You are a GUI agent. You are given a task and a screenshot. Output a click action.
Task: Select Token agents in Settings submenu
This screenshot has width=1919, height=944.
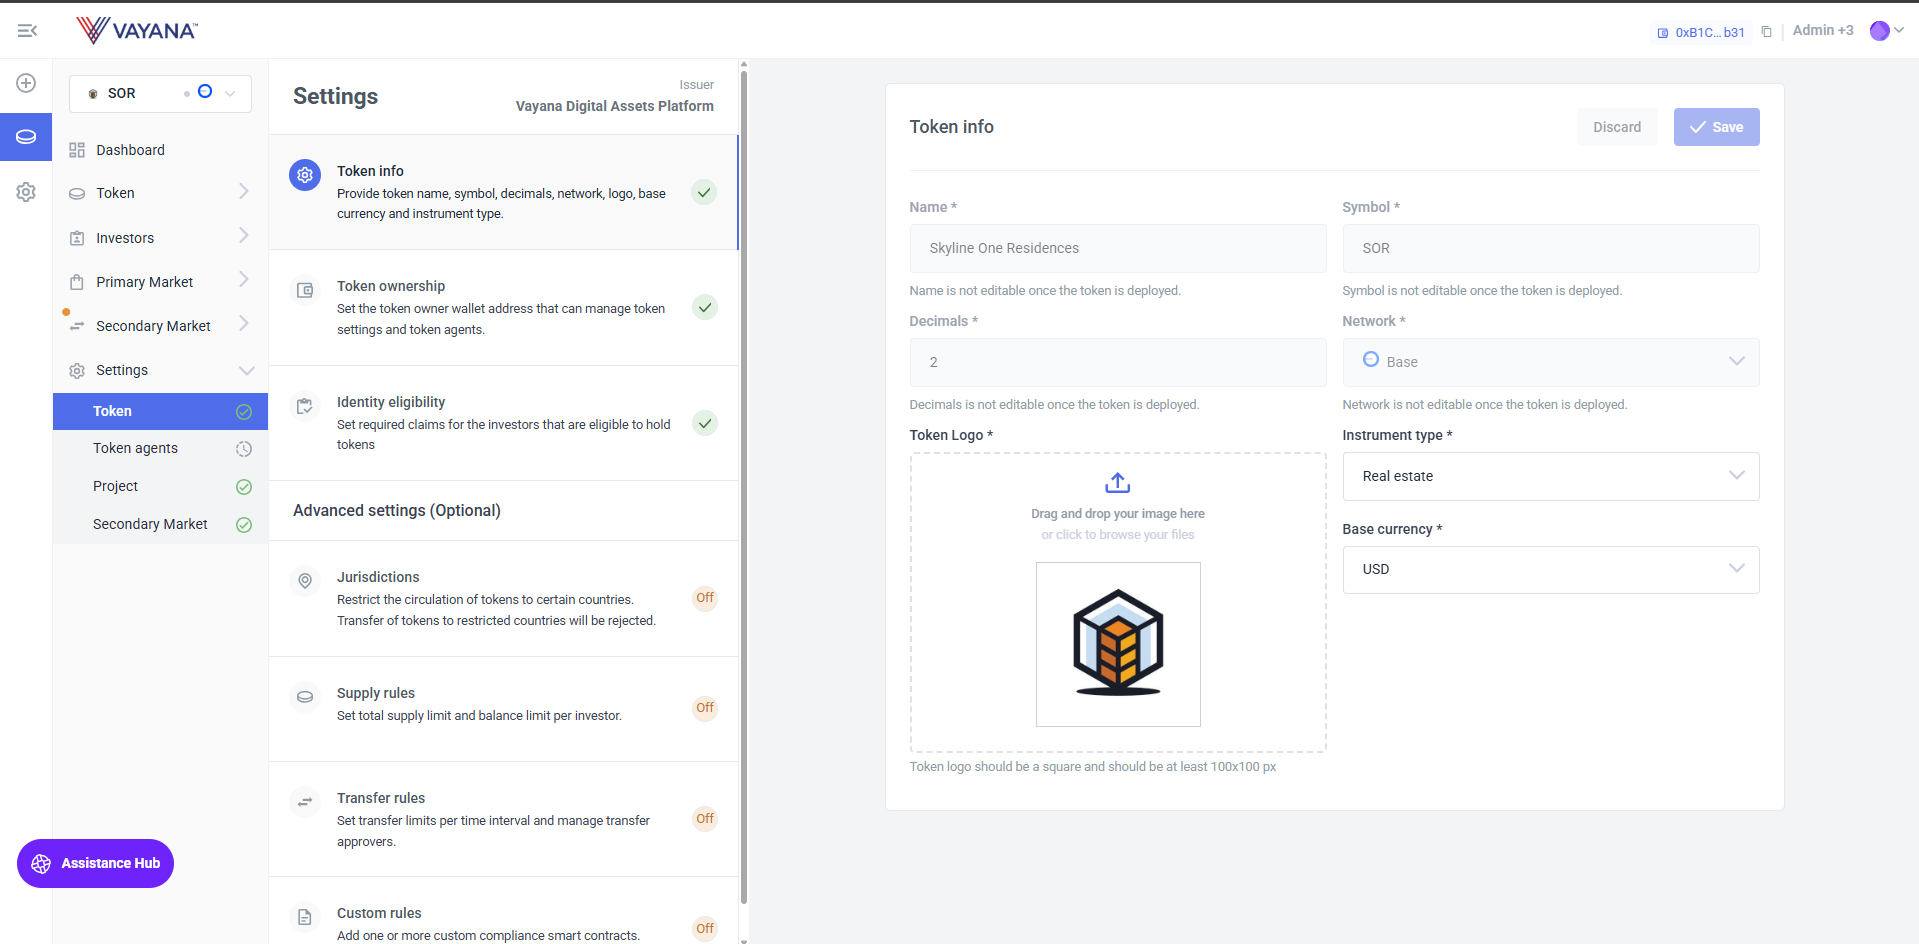pos(136,448)
